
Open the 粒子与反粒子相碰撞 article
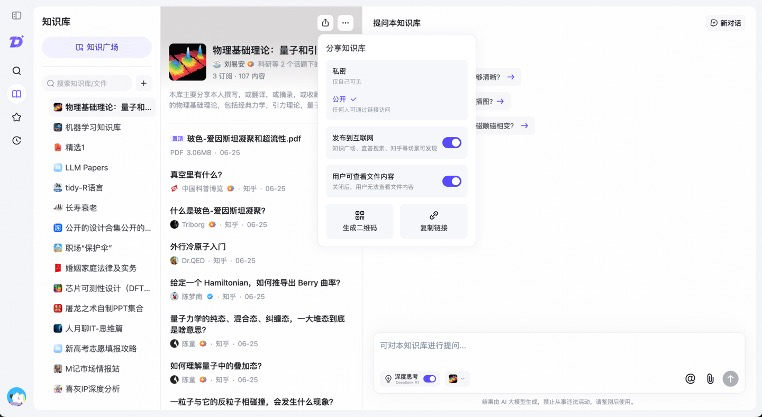coord(252,402)
